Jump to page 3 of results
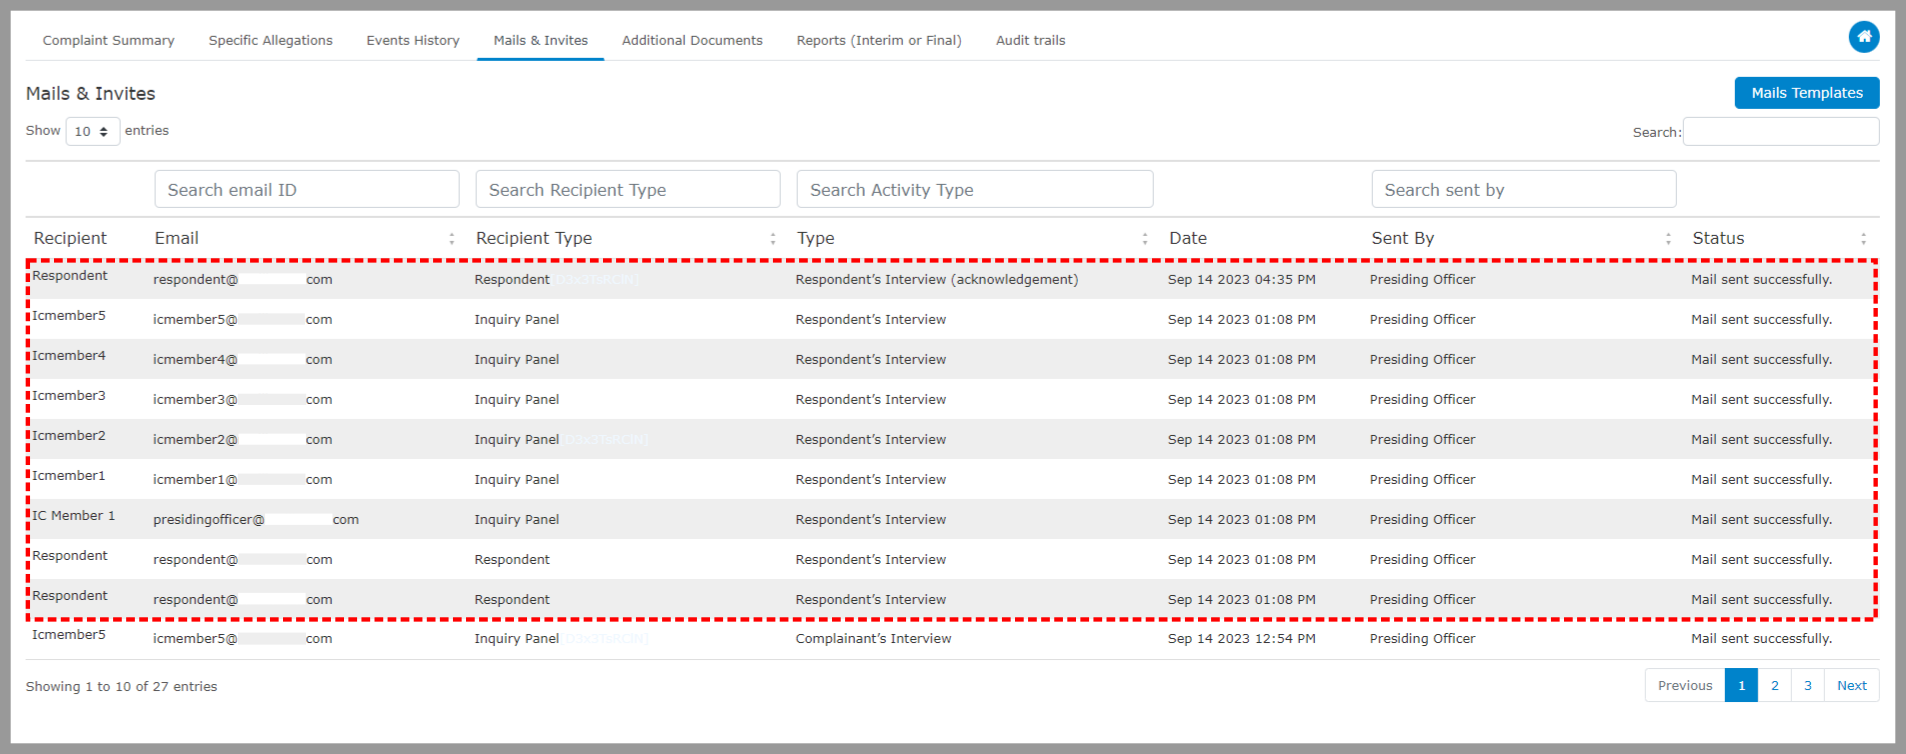 1807,686
